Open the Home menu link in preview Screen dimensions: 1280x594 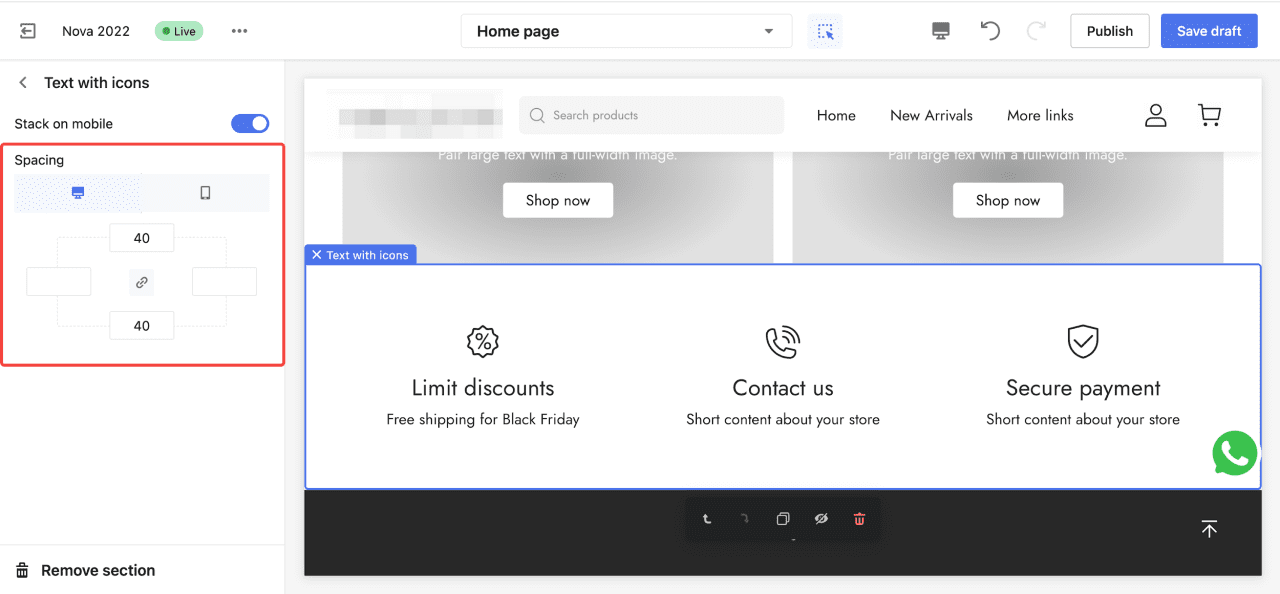coord(836,115)
